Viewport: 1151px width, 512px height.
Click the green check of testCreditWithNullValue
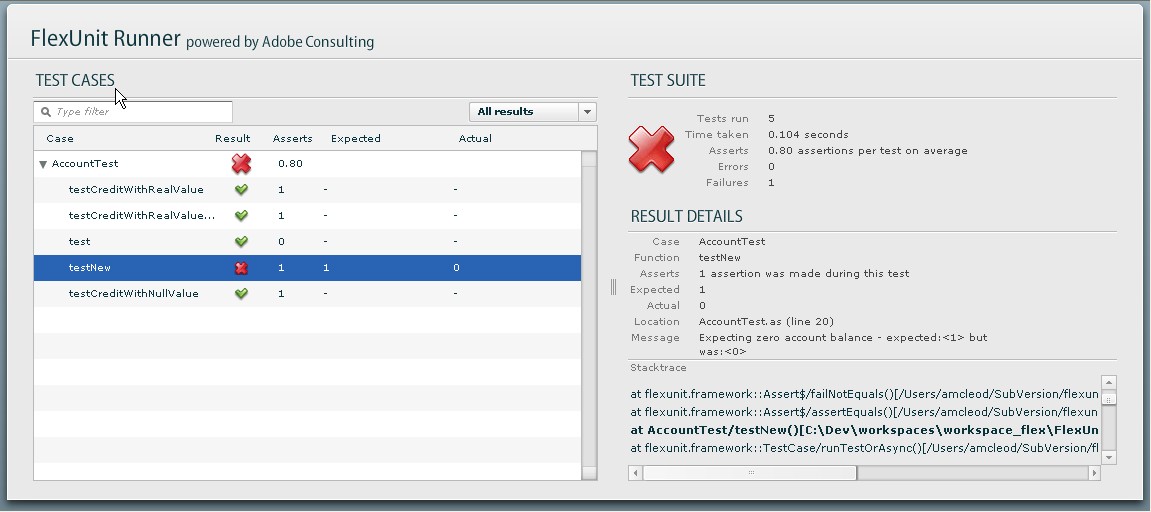241,294
